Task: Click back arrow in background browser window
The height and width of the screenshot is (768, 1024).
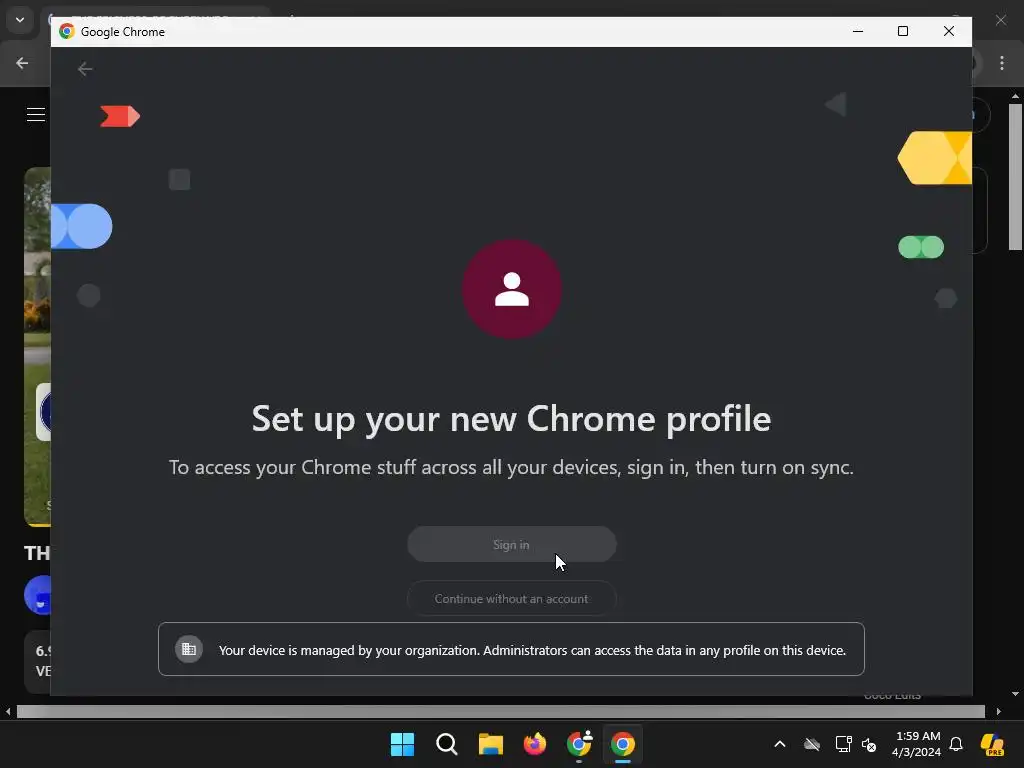Action: pos(22,63)
